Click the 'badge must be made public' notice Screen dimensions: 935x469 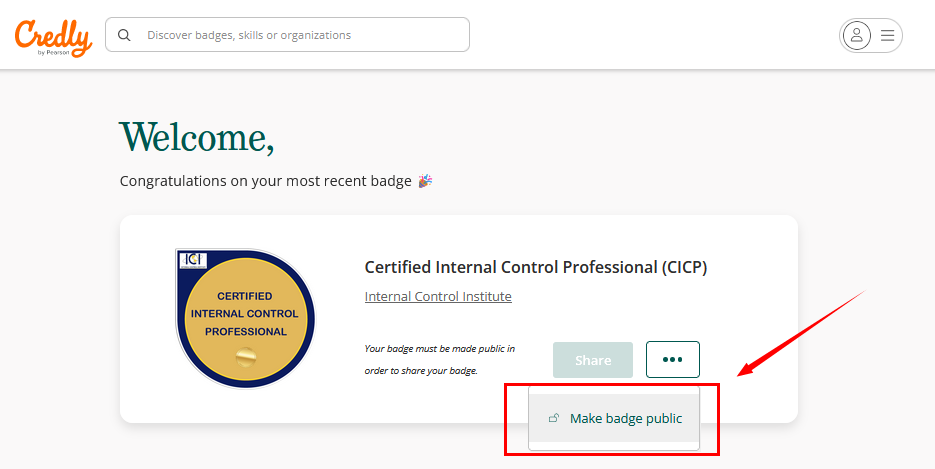439,359
